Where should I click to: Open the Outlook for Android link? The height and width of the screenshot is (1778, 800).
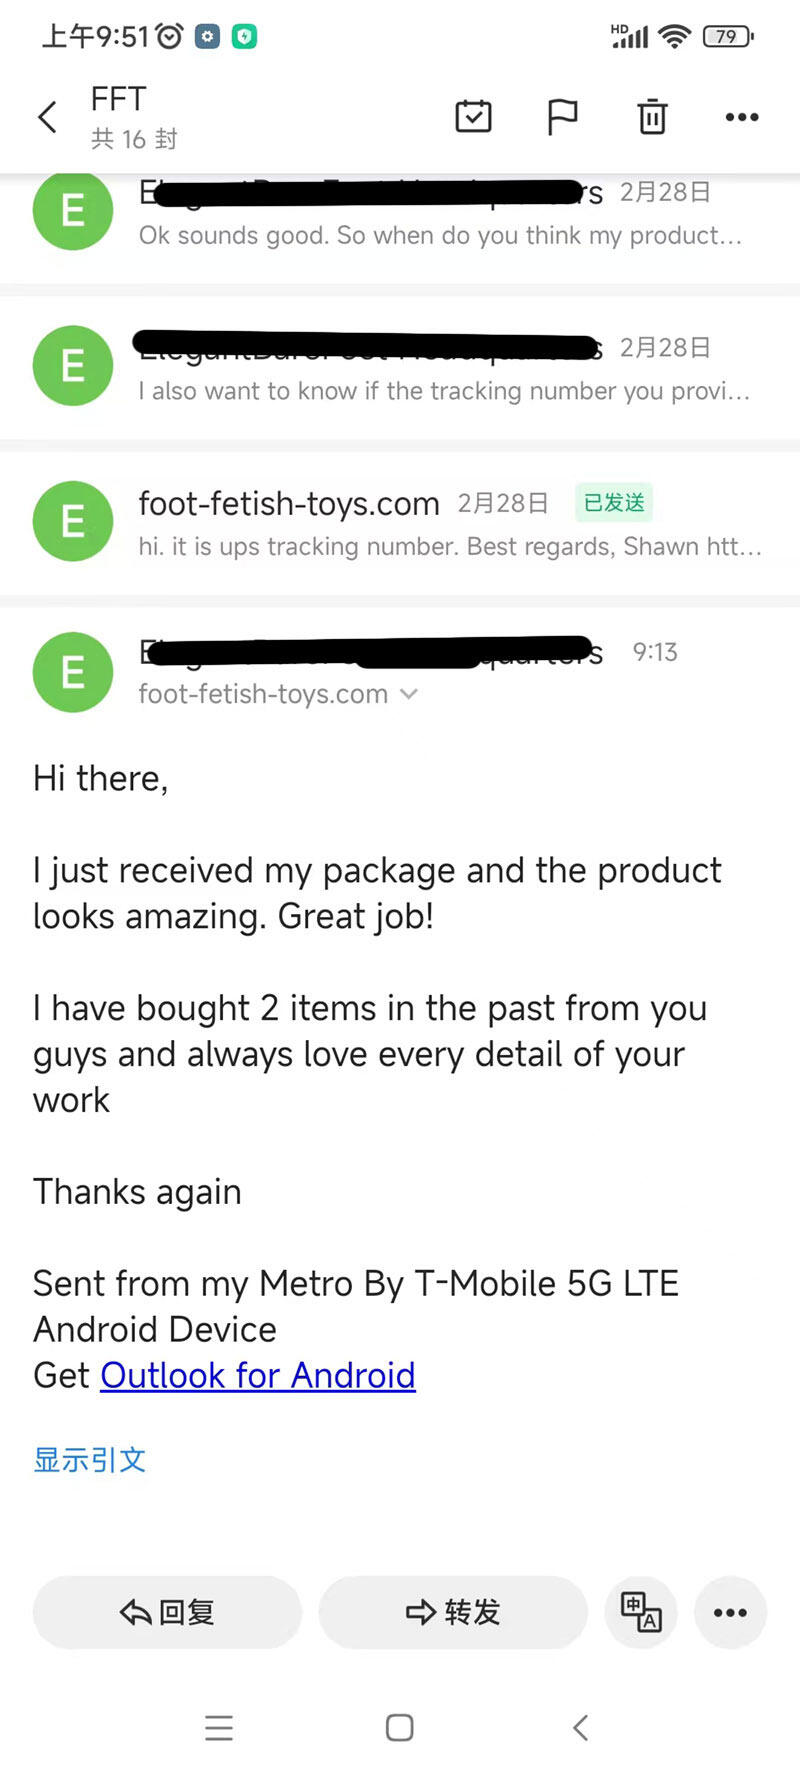pyautogui.click(x=257, y=1375)
